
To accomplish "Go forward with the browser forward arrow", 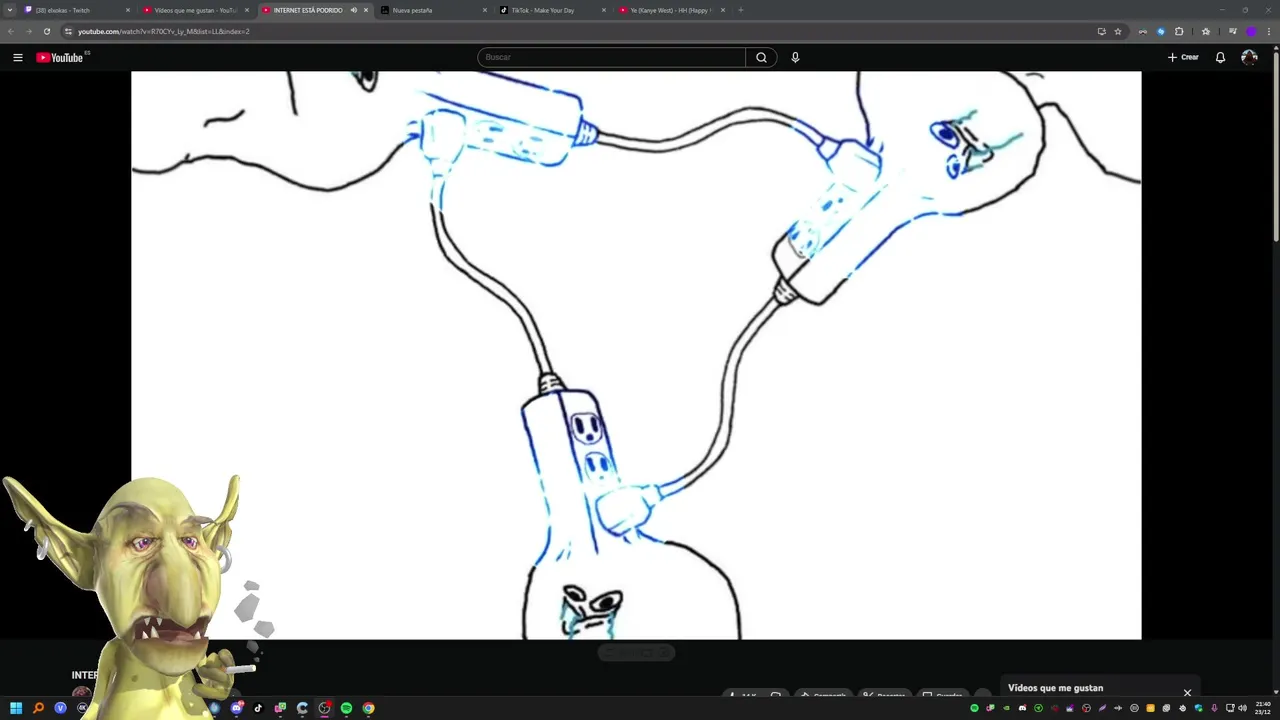I will coord(28,31).
